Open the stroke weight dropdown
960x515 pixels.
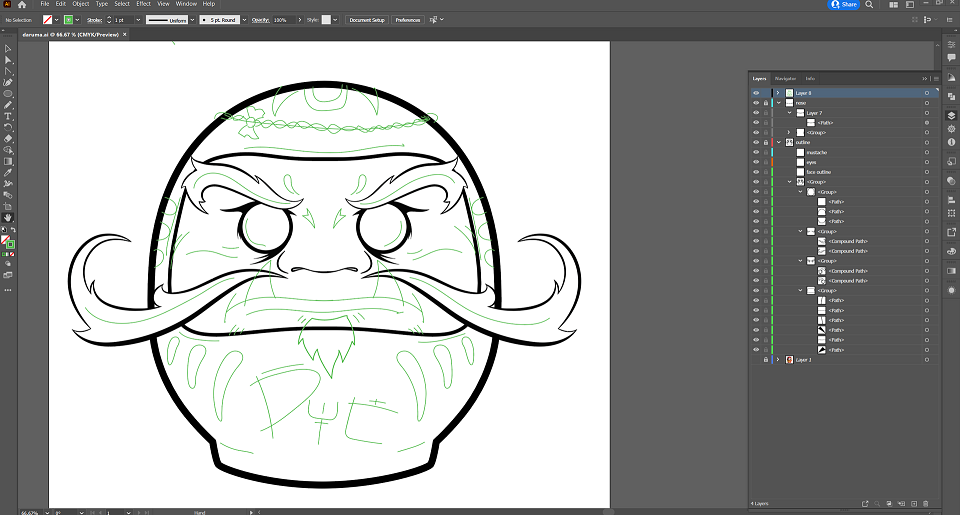pos(138,20)
